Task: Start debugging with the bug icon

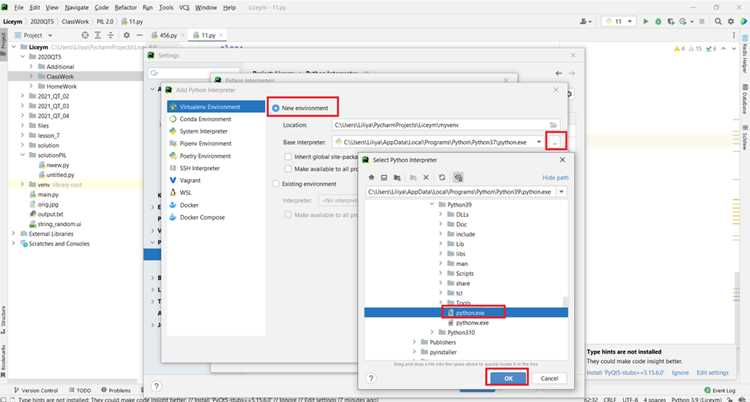Action: coord(658,22)
